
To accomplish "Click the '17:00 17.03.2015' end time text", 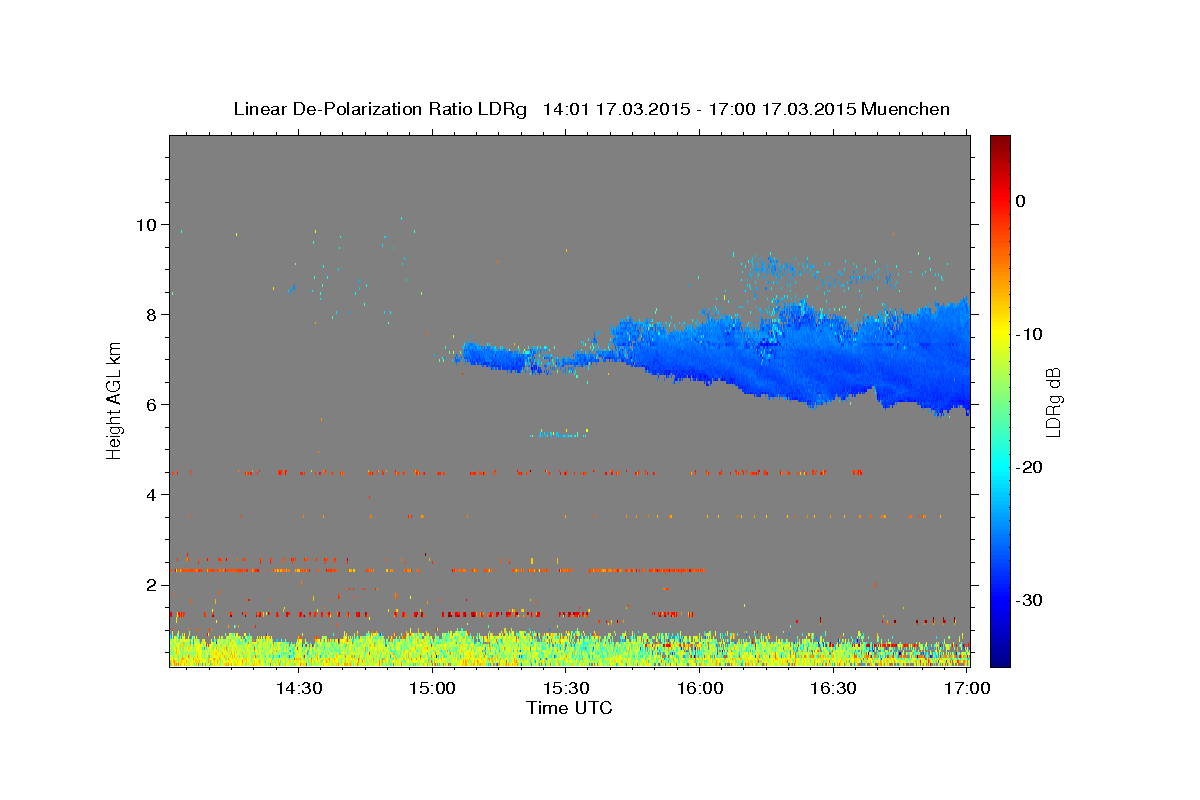I will click(781, 109).
